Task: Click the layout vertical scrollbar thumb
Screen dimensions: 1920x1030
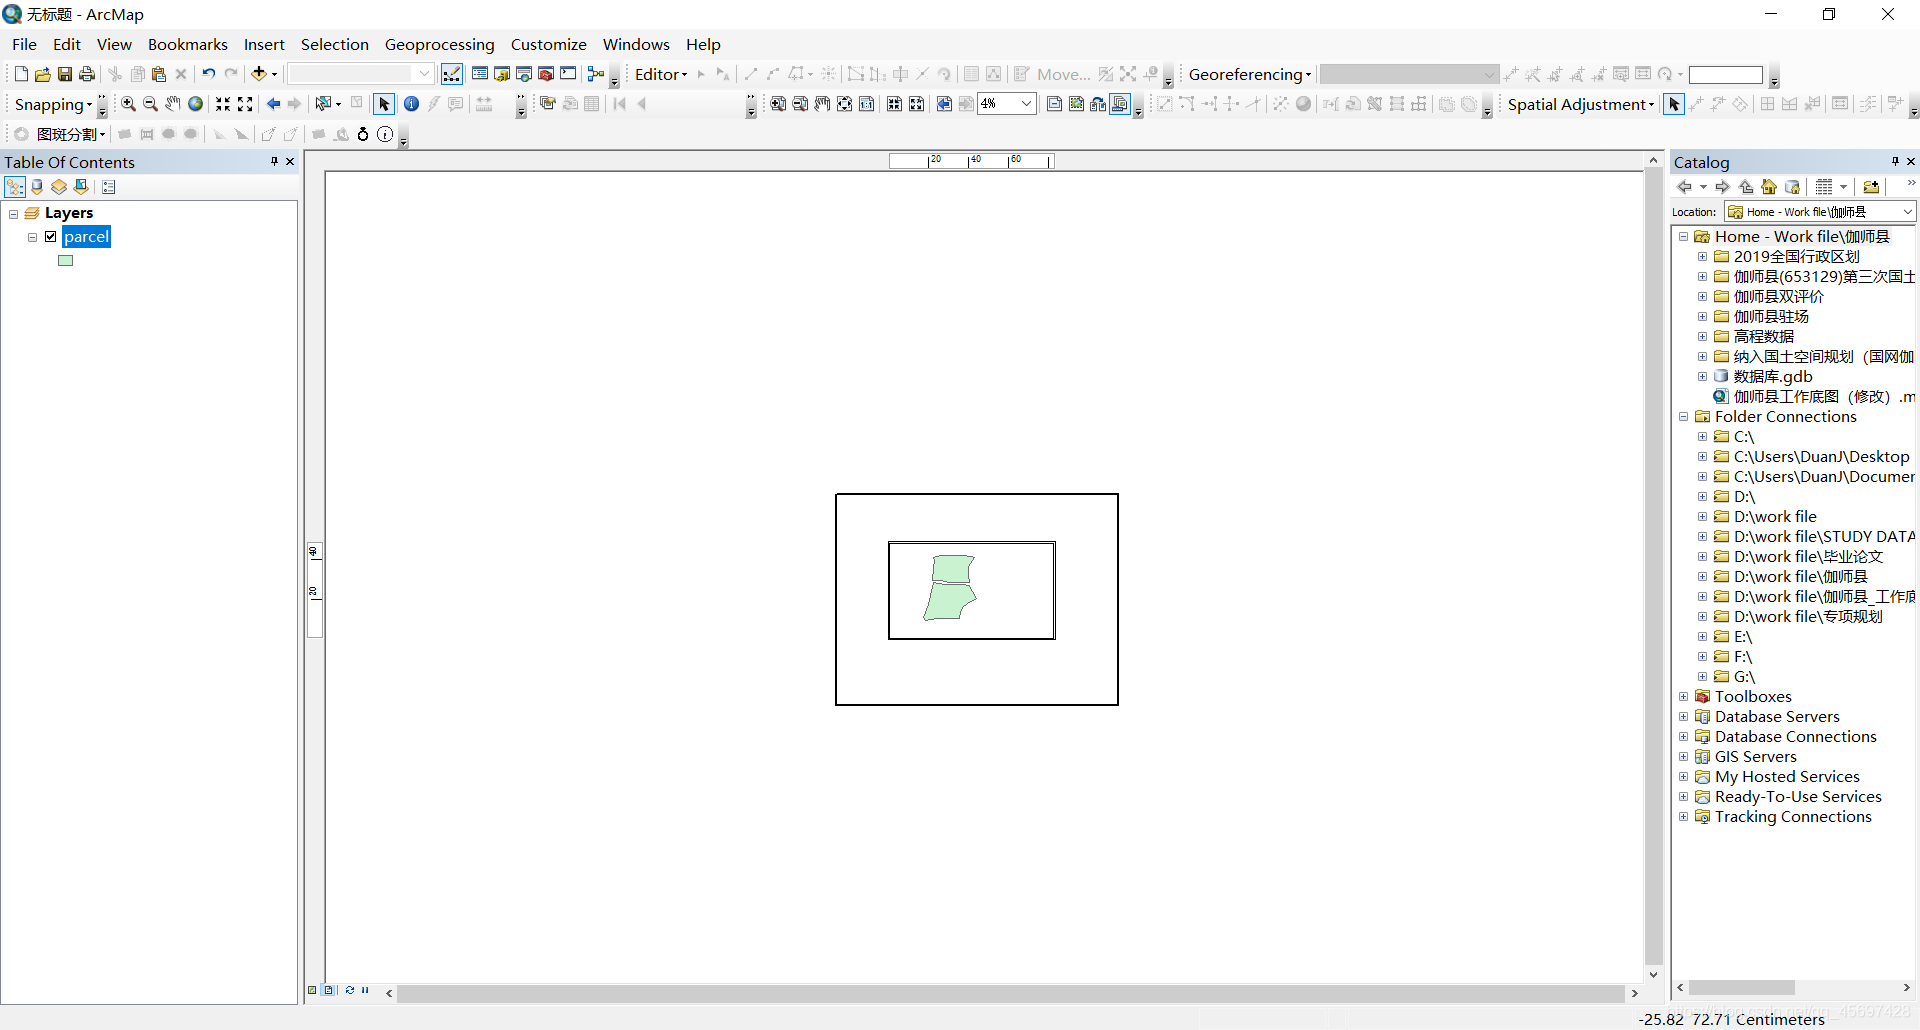Action: pyautogui.click(x=1653, y=567)
